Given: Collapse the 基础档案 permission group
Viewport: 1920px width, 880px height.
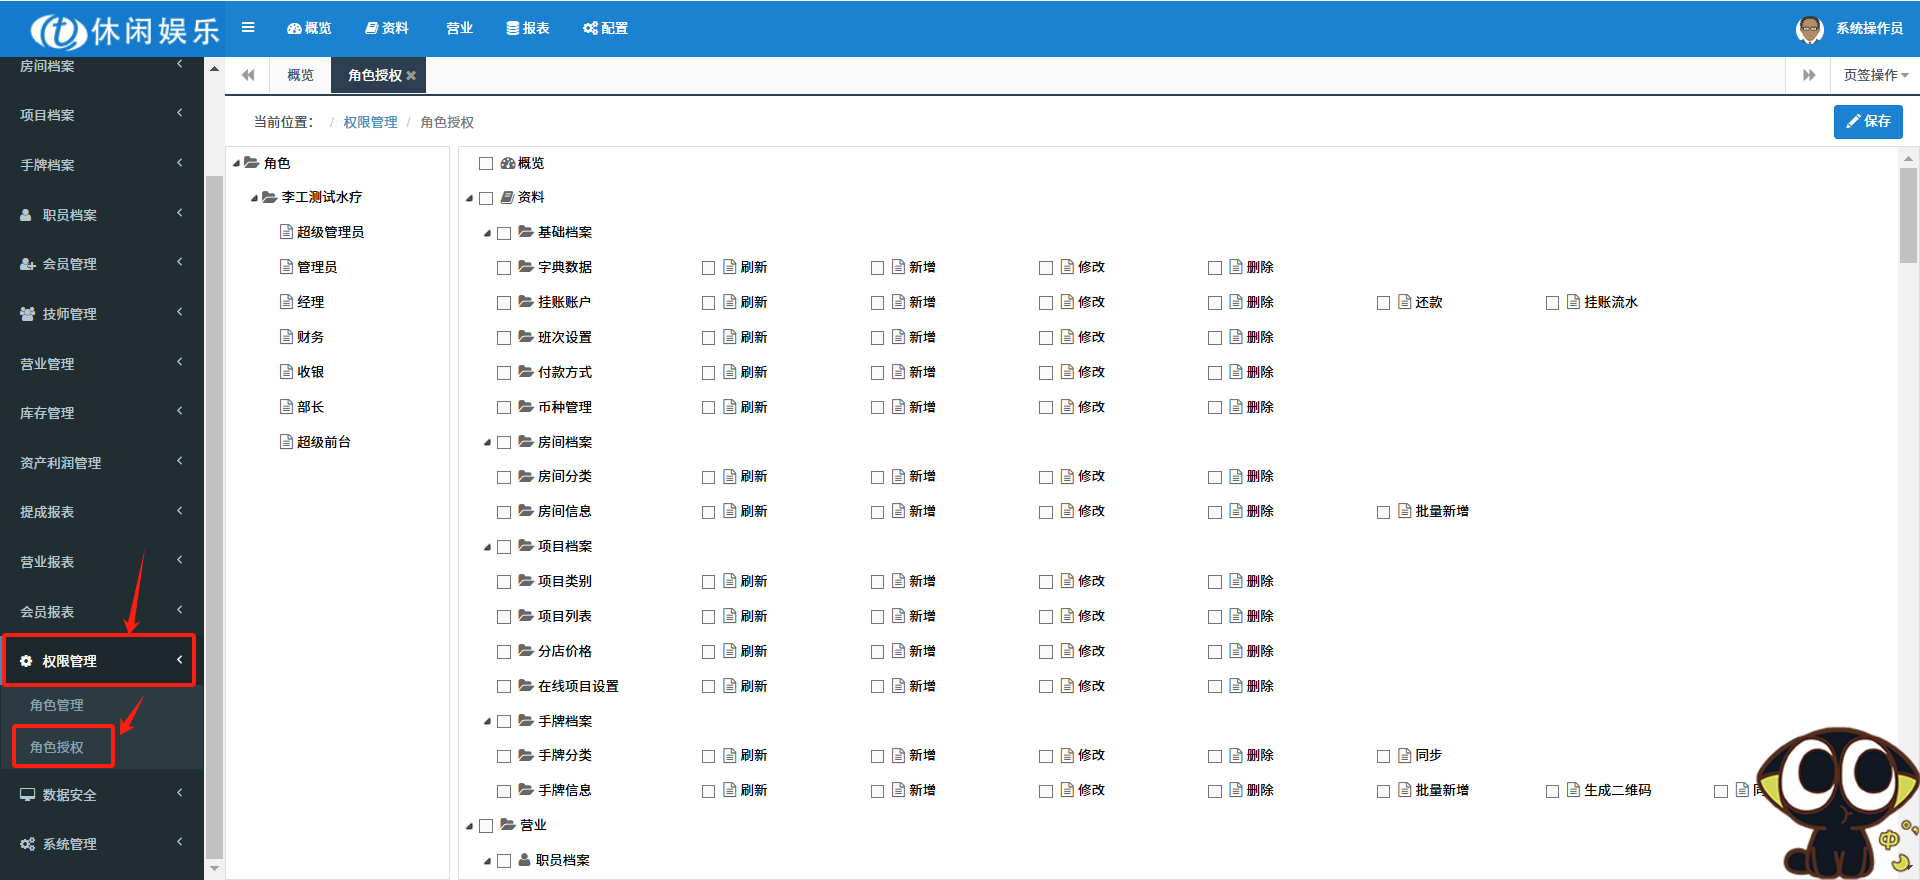Looking at the screenshot, I should pyautogui.click(x=487, y=233).
